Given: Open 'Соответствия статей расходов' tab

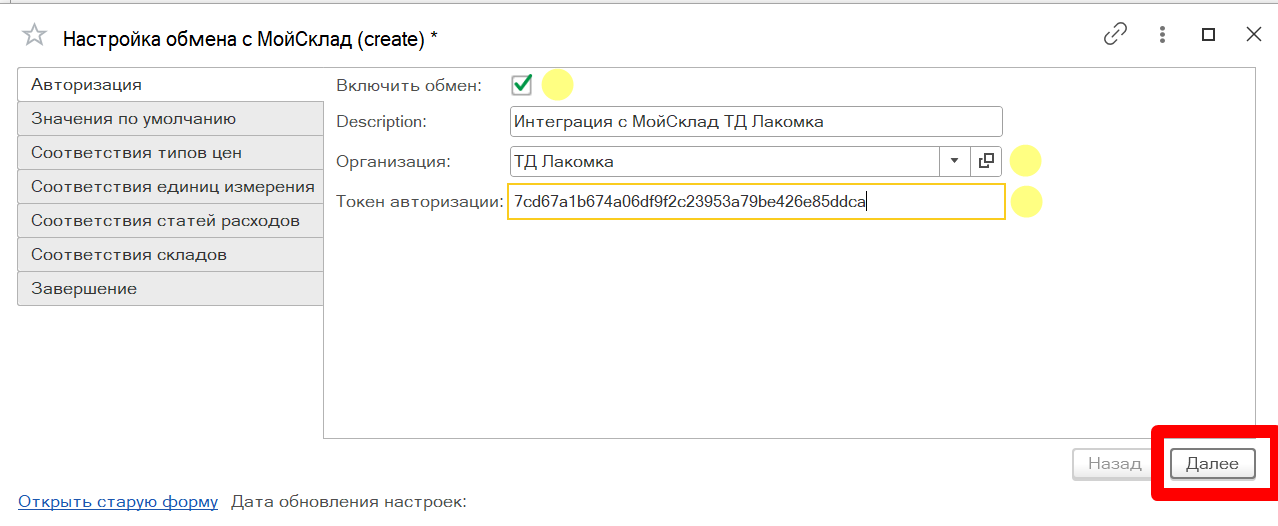Looking at the screenshot, I should point(170,221).
